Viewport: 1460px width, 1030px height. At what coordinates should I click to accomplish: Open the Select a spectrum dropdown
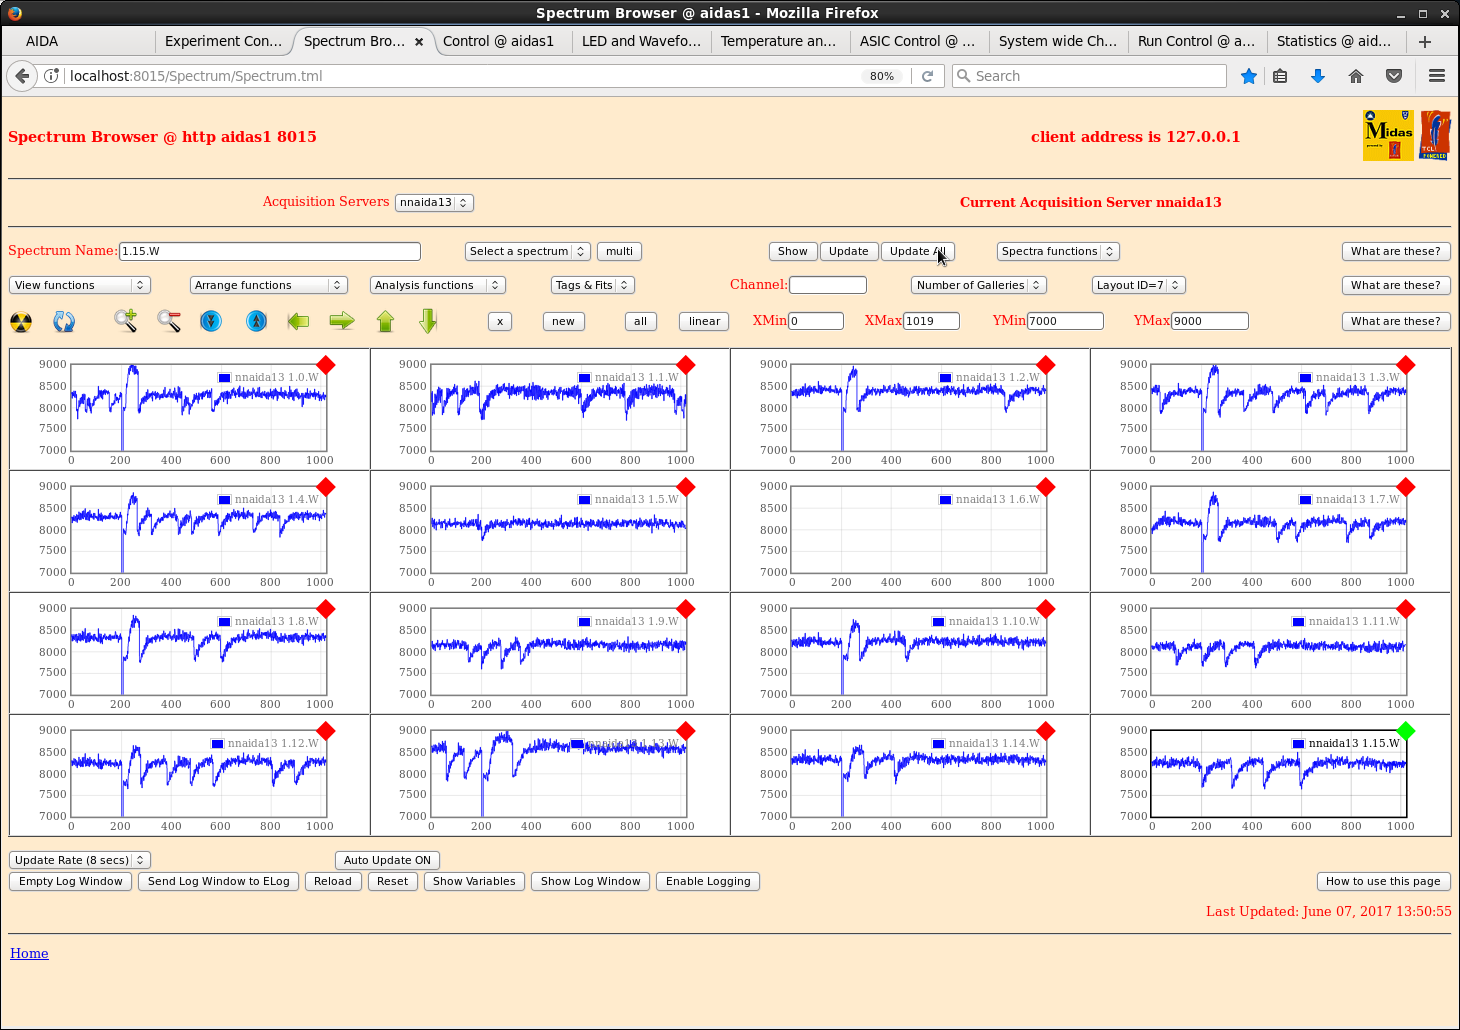pos(527,251)
